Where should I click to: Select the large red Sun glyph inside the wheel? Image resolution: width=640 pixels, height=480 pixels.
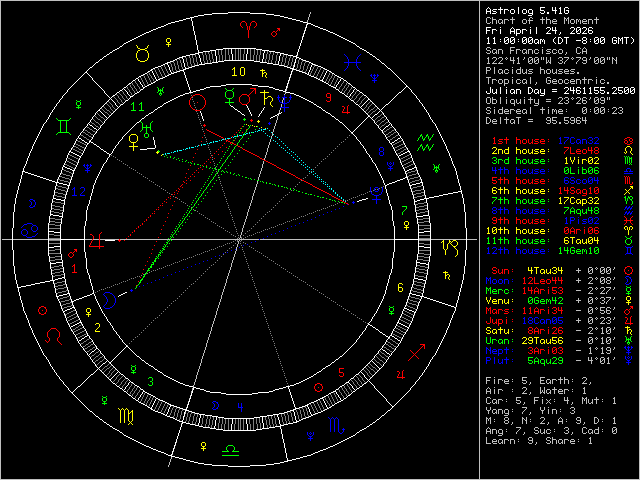click(x=198, y=102)
